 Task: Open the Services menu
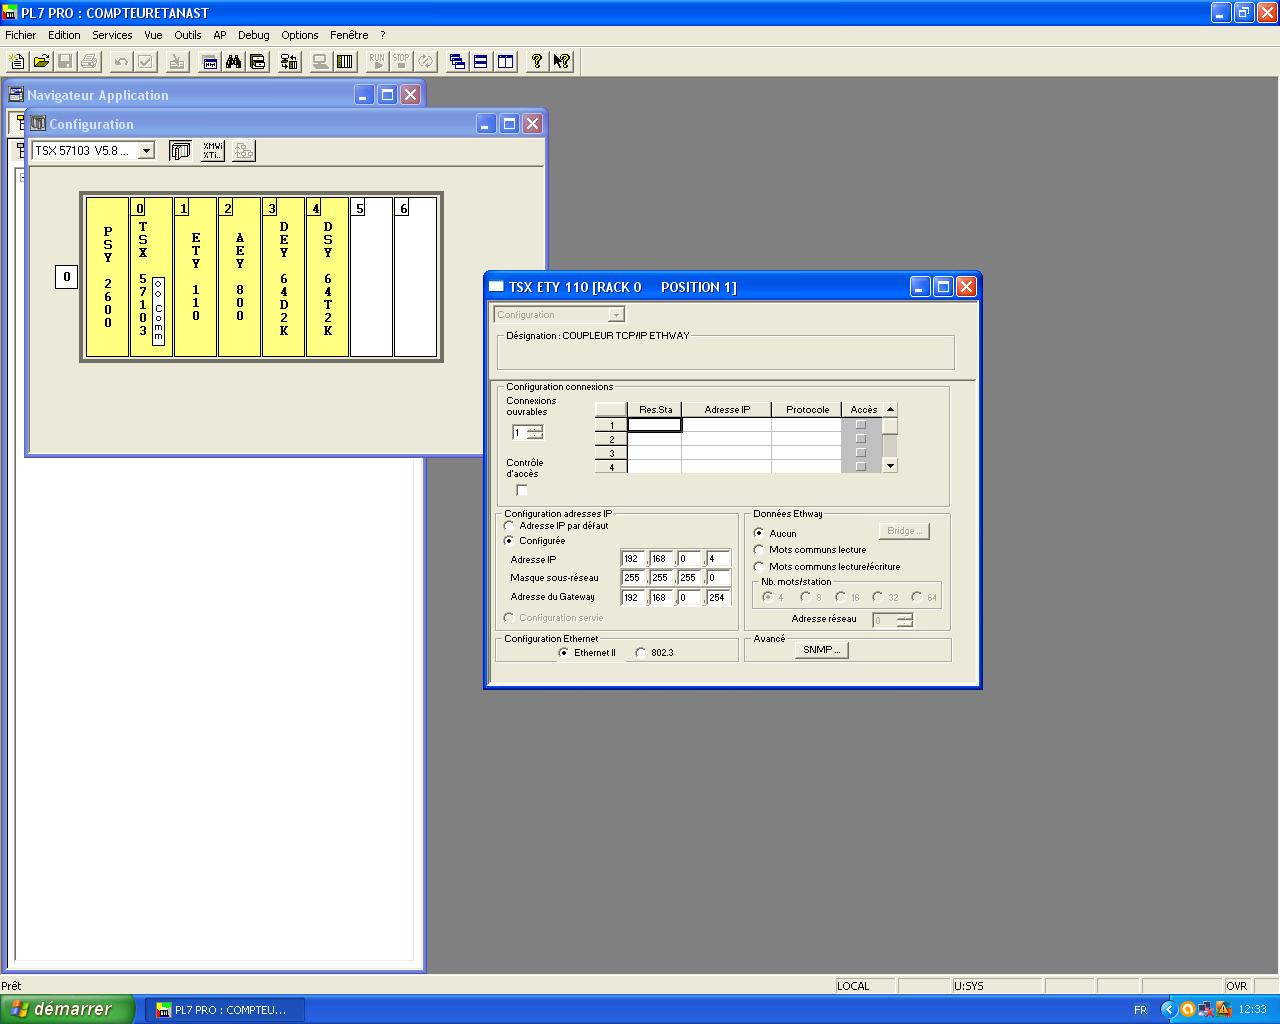112,35
